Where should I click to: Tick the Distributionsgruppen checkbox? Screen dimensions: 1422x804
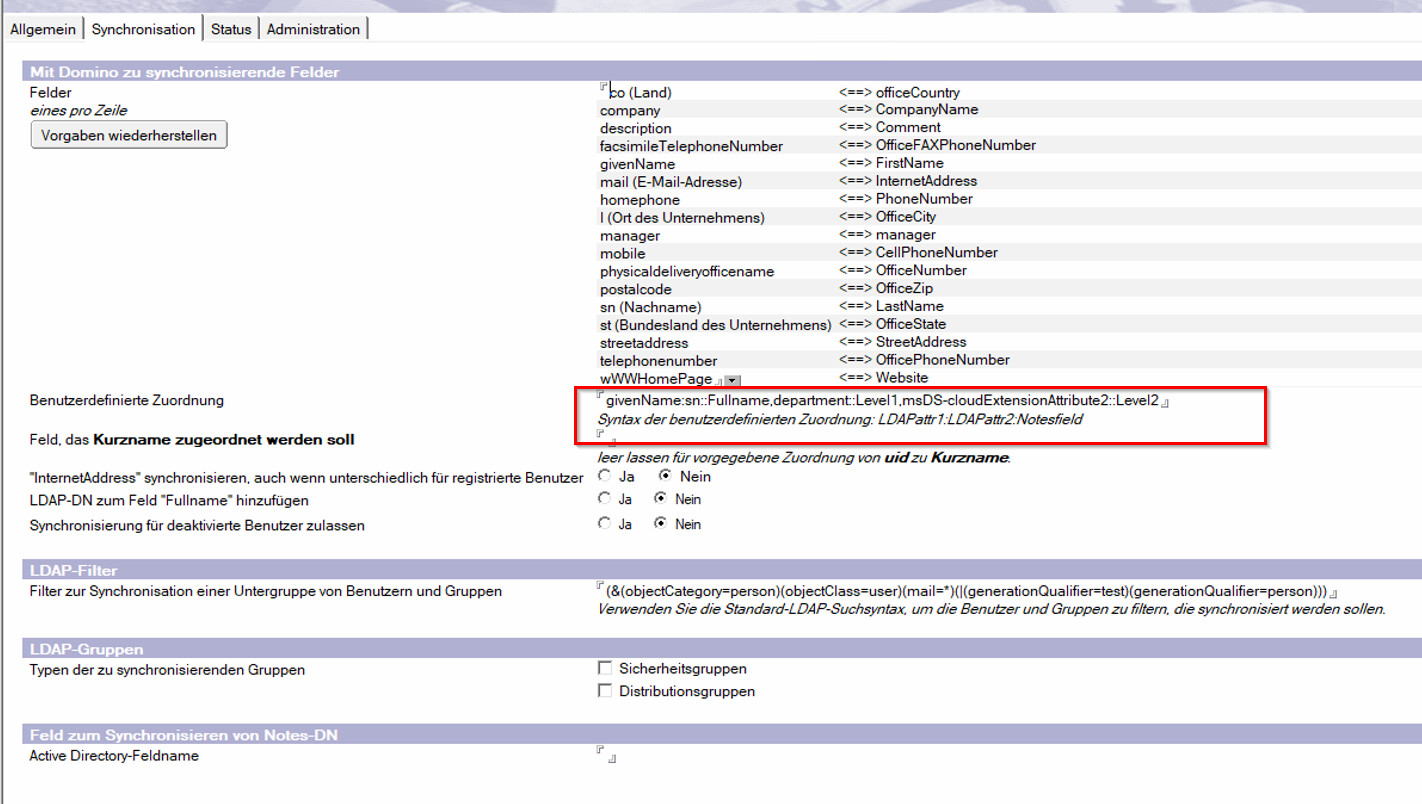605,690
